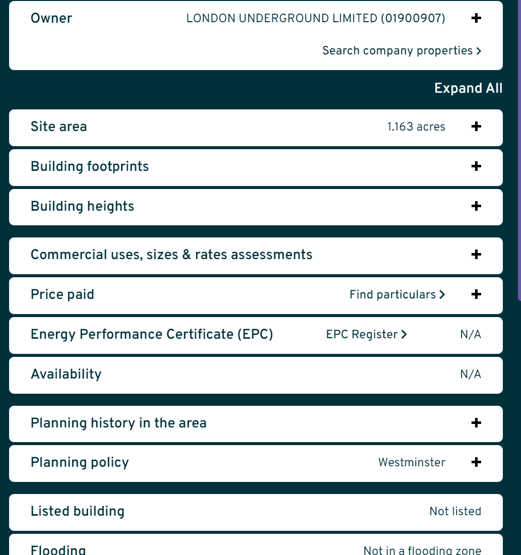Open Find particulars link
Image resolution: width=521 pixels, height=555 pixels.
tap(397, 294)
